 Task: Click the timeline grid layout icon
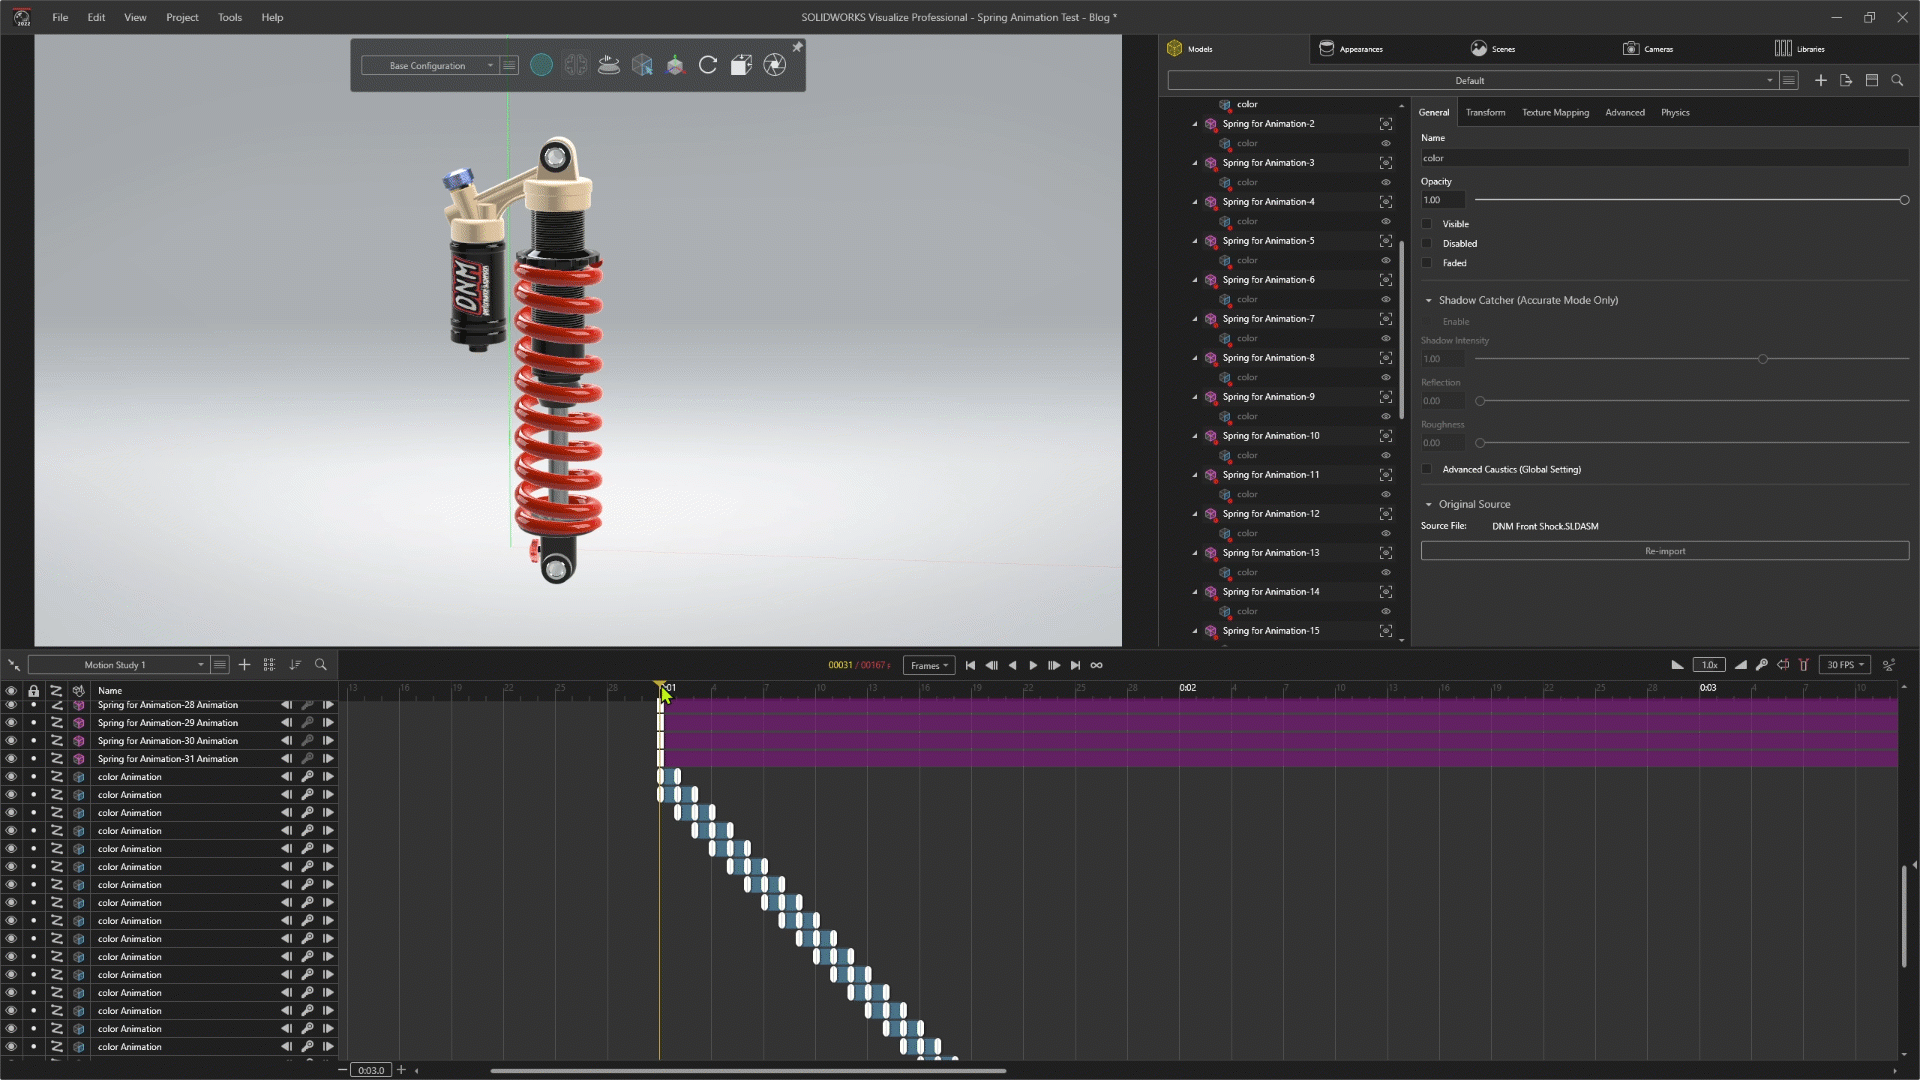(269, 665)
